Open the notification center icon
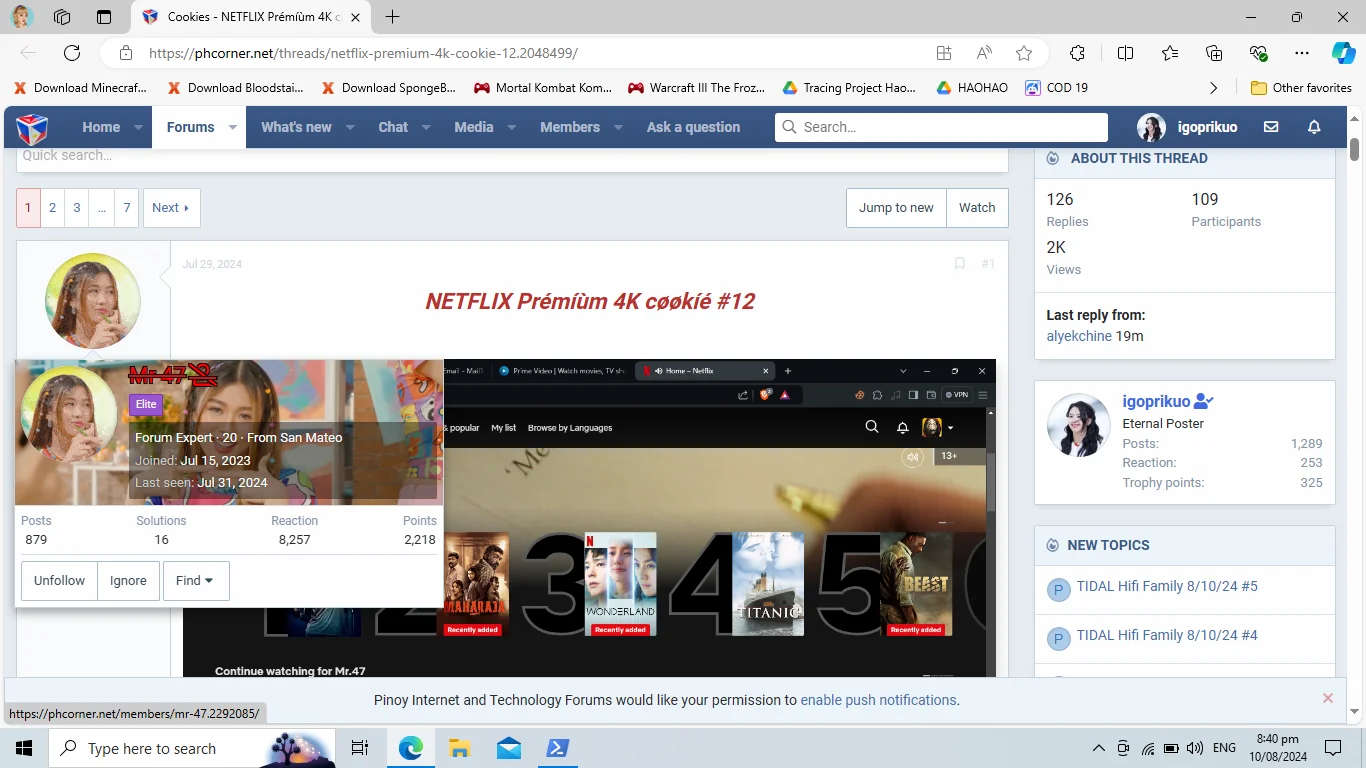Screen dimensions: 1366x768 (x=1333, y=748)
